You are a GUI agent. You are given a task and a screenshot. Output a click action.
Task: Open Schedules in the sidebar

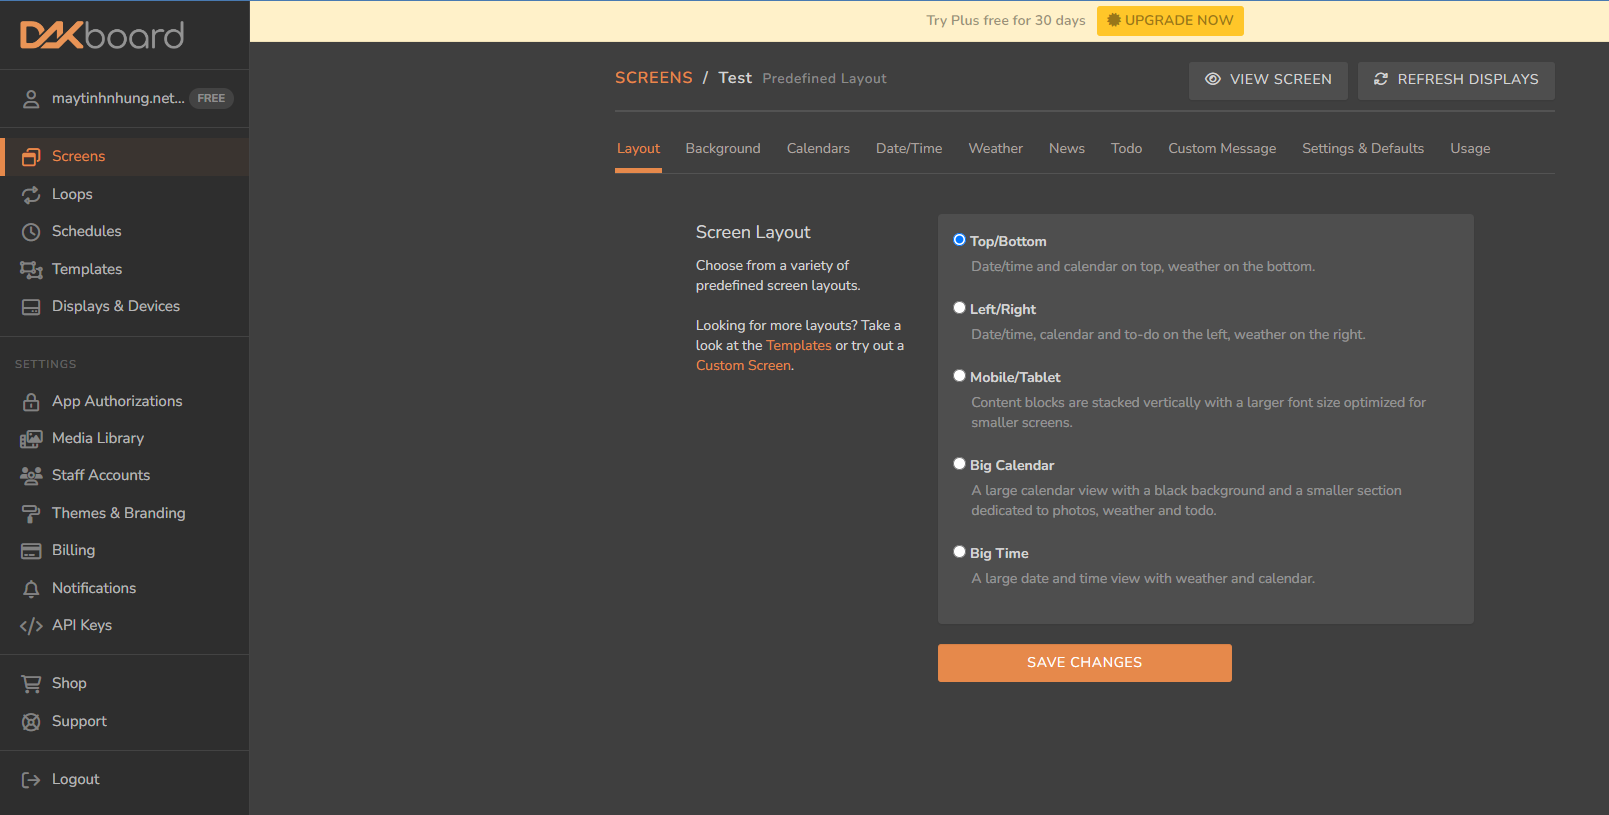pyautogui.click(x=87, y=231)
